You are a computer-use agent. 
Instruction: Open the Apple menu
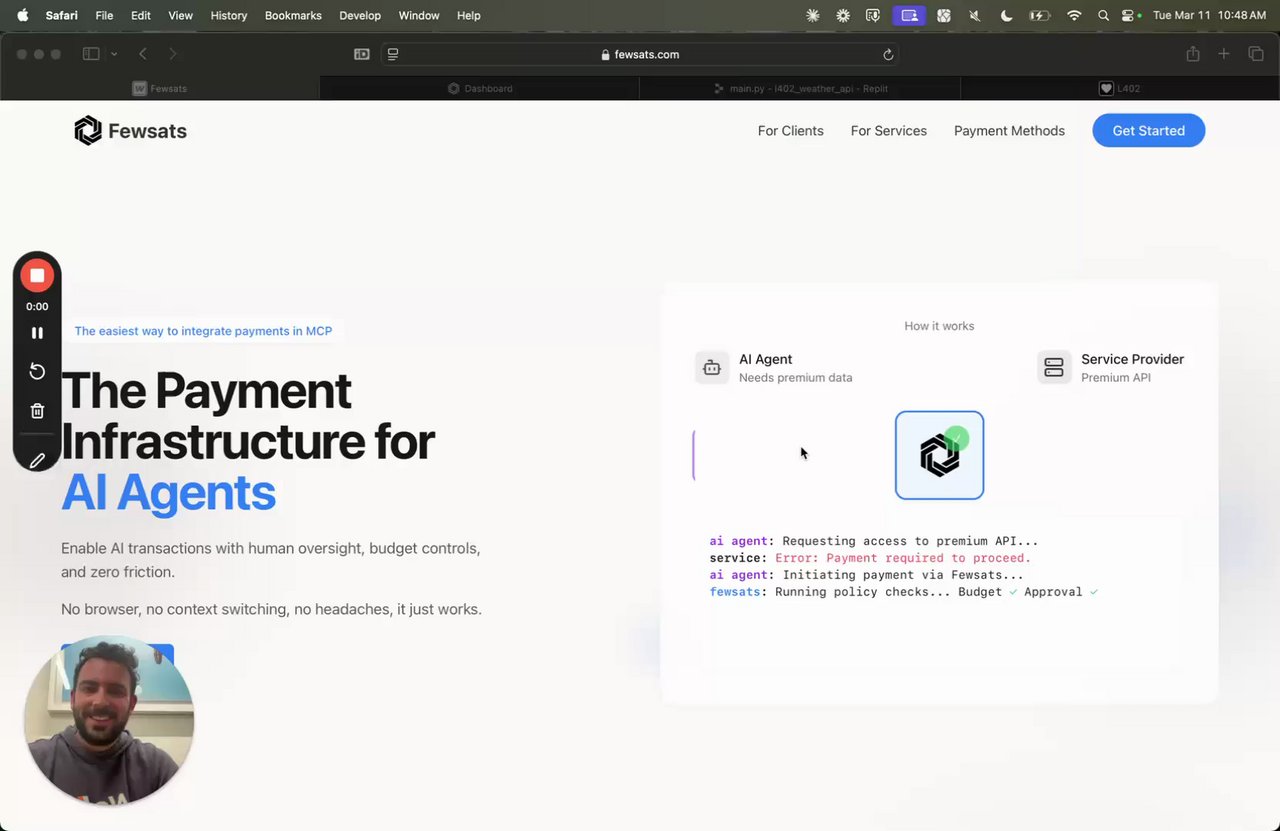(22, 15)
